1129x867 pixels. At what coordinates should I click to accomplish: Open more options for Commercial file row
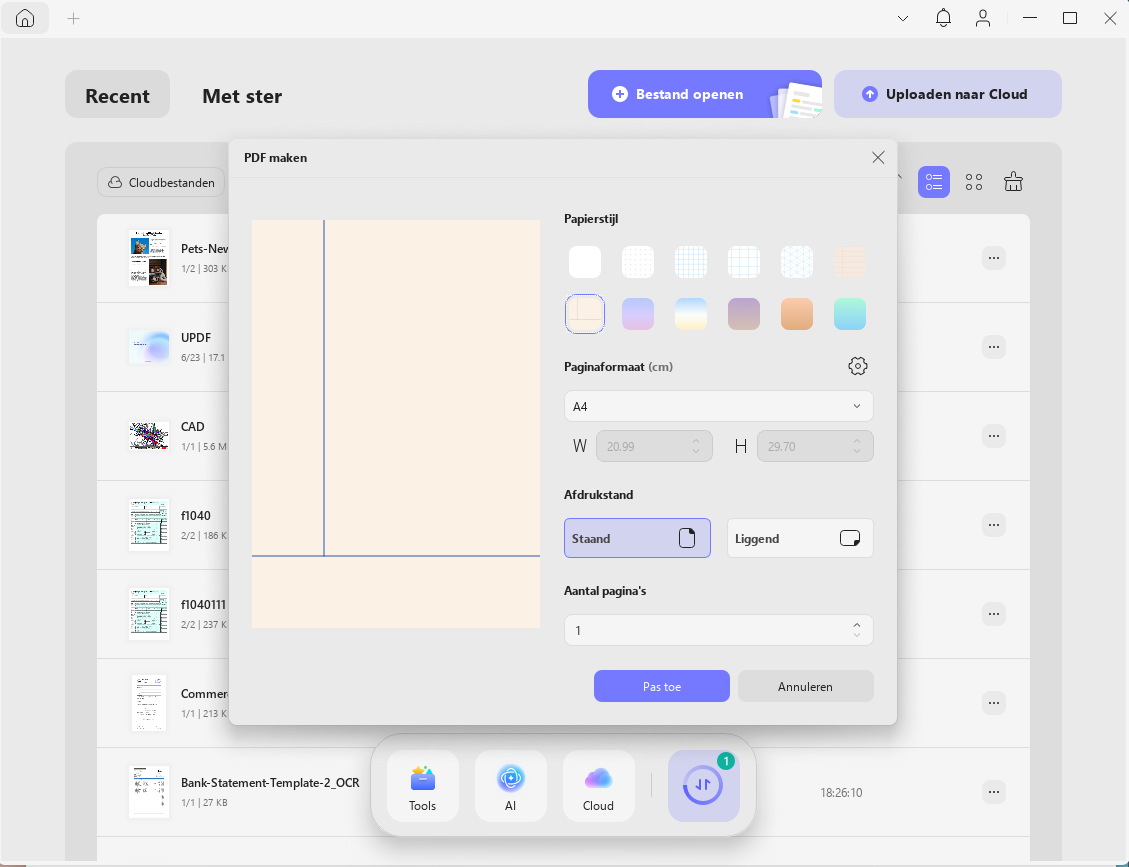tap(994, 703)
